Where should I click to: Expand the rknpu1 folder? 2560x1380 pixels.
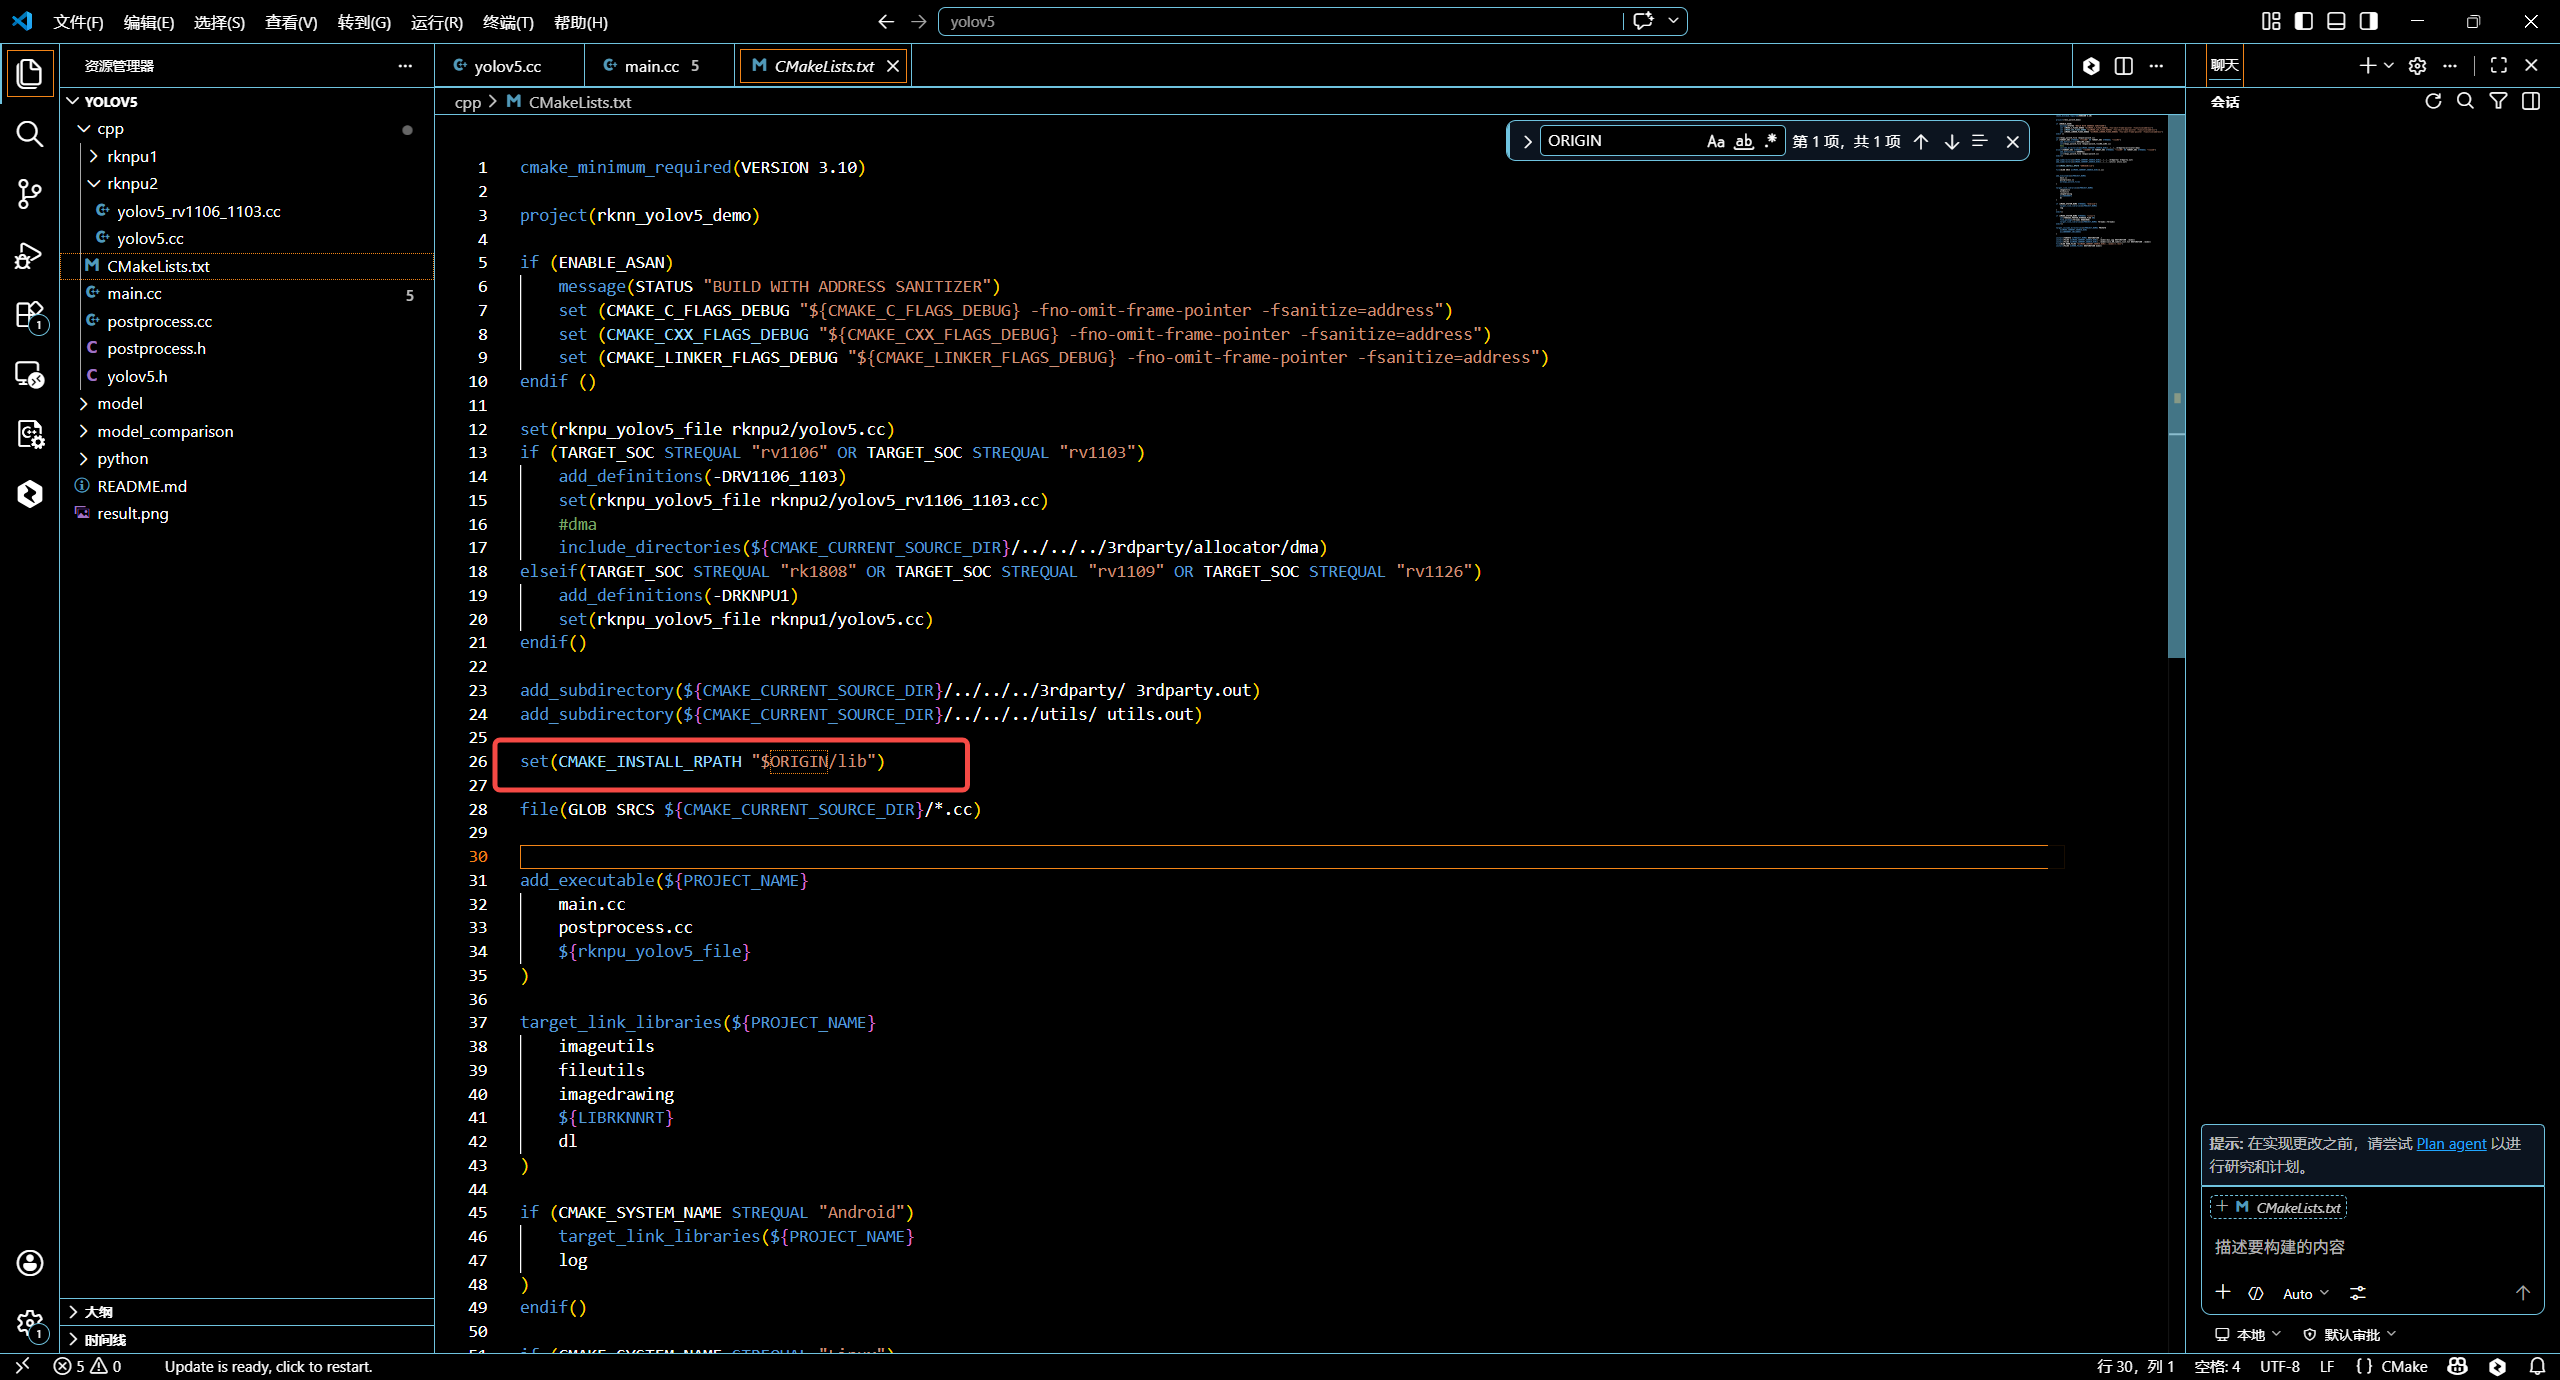(x=131, y=156)
